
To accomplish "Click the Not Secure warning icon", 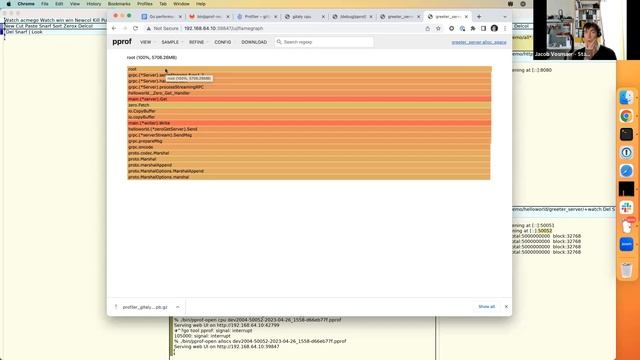I will click(x=149, y=29).
